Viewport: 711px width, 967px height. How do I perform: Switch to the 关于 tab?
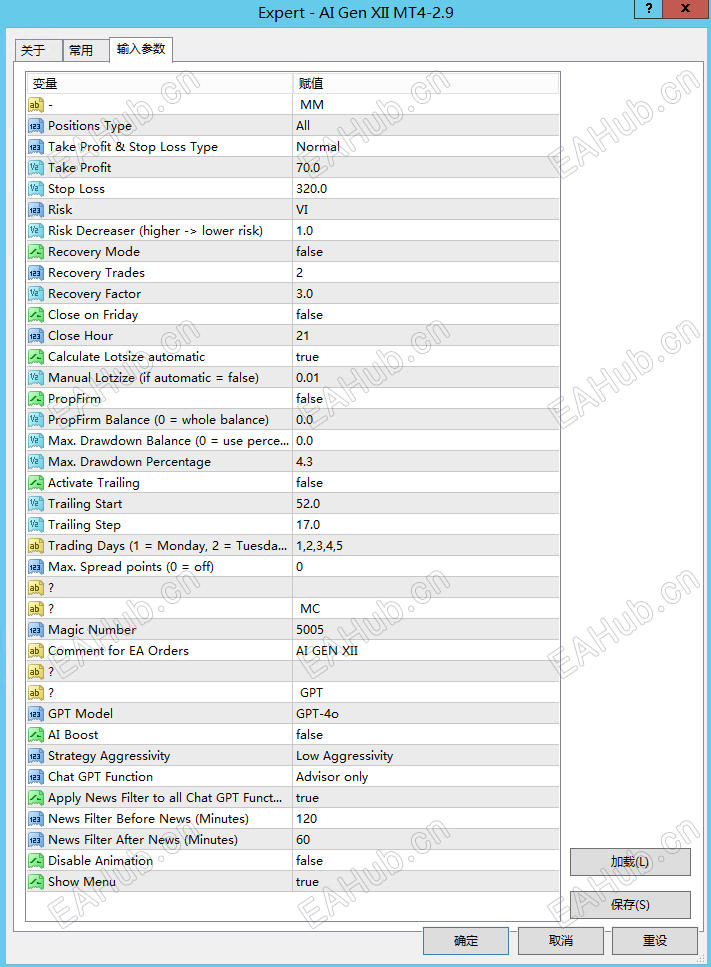point(38,50)
